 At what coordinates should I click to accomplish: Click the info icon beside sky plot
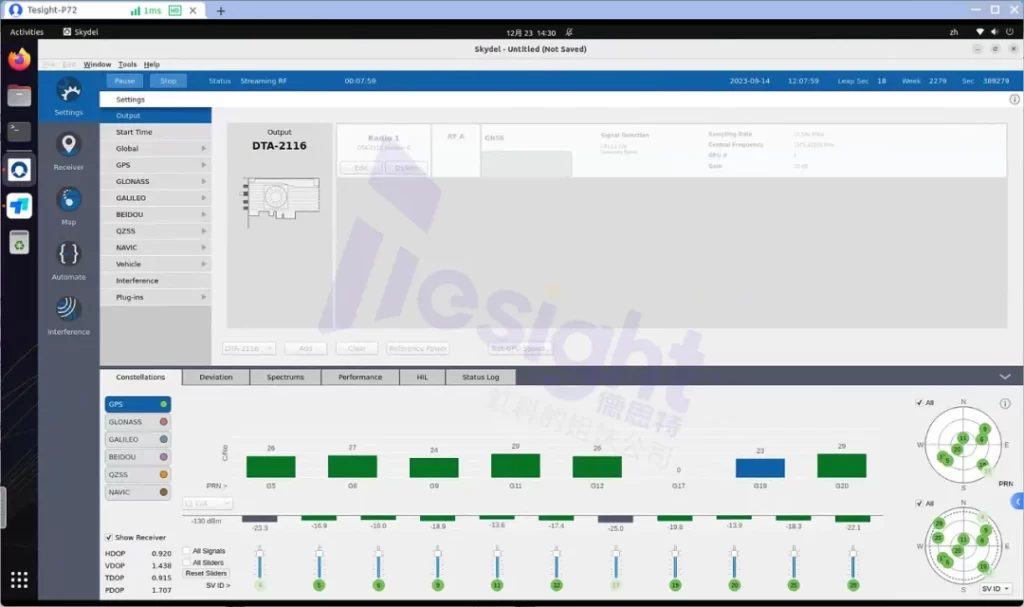point(1005,404)
